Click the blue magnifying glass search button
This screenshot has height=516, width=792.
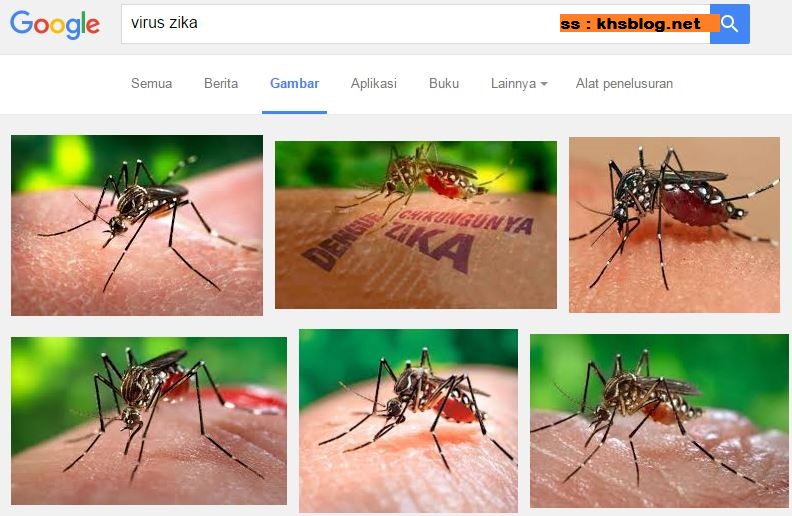pos(729,24)
